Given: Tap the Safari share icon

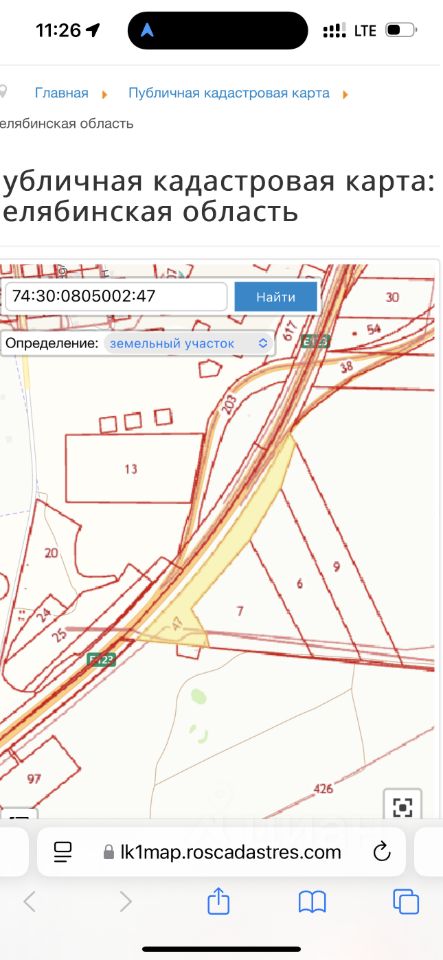Looking at the screenshot, I should click(x=218, y=902).
